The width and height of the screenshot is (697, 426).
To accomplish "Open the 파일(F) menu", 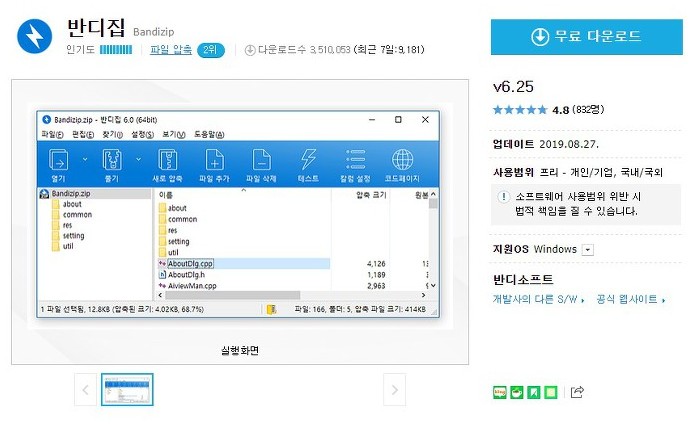I will click(52, 134).
